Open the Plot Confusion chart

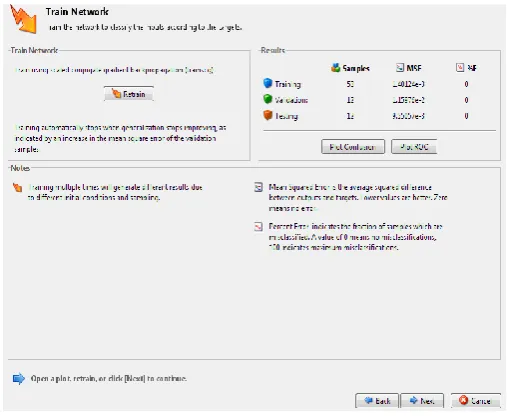[353, 147]
